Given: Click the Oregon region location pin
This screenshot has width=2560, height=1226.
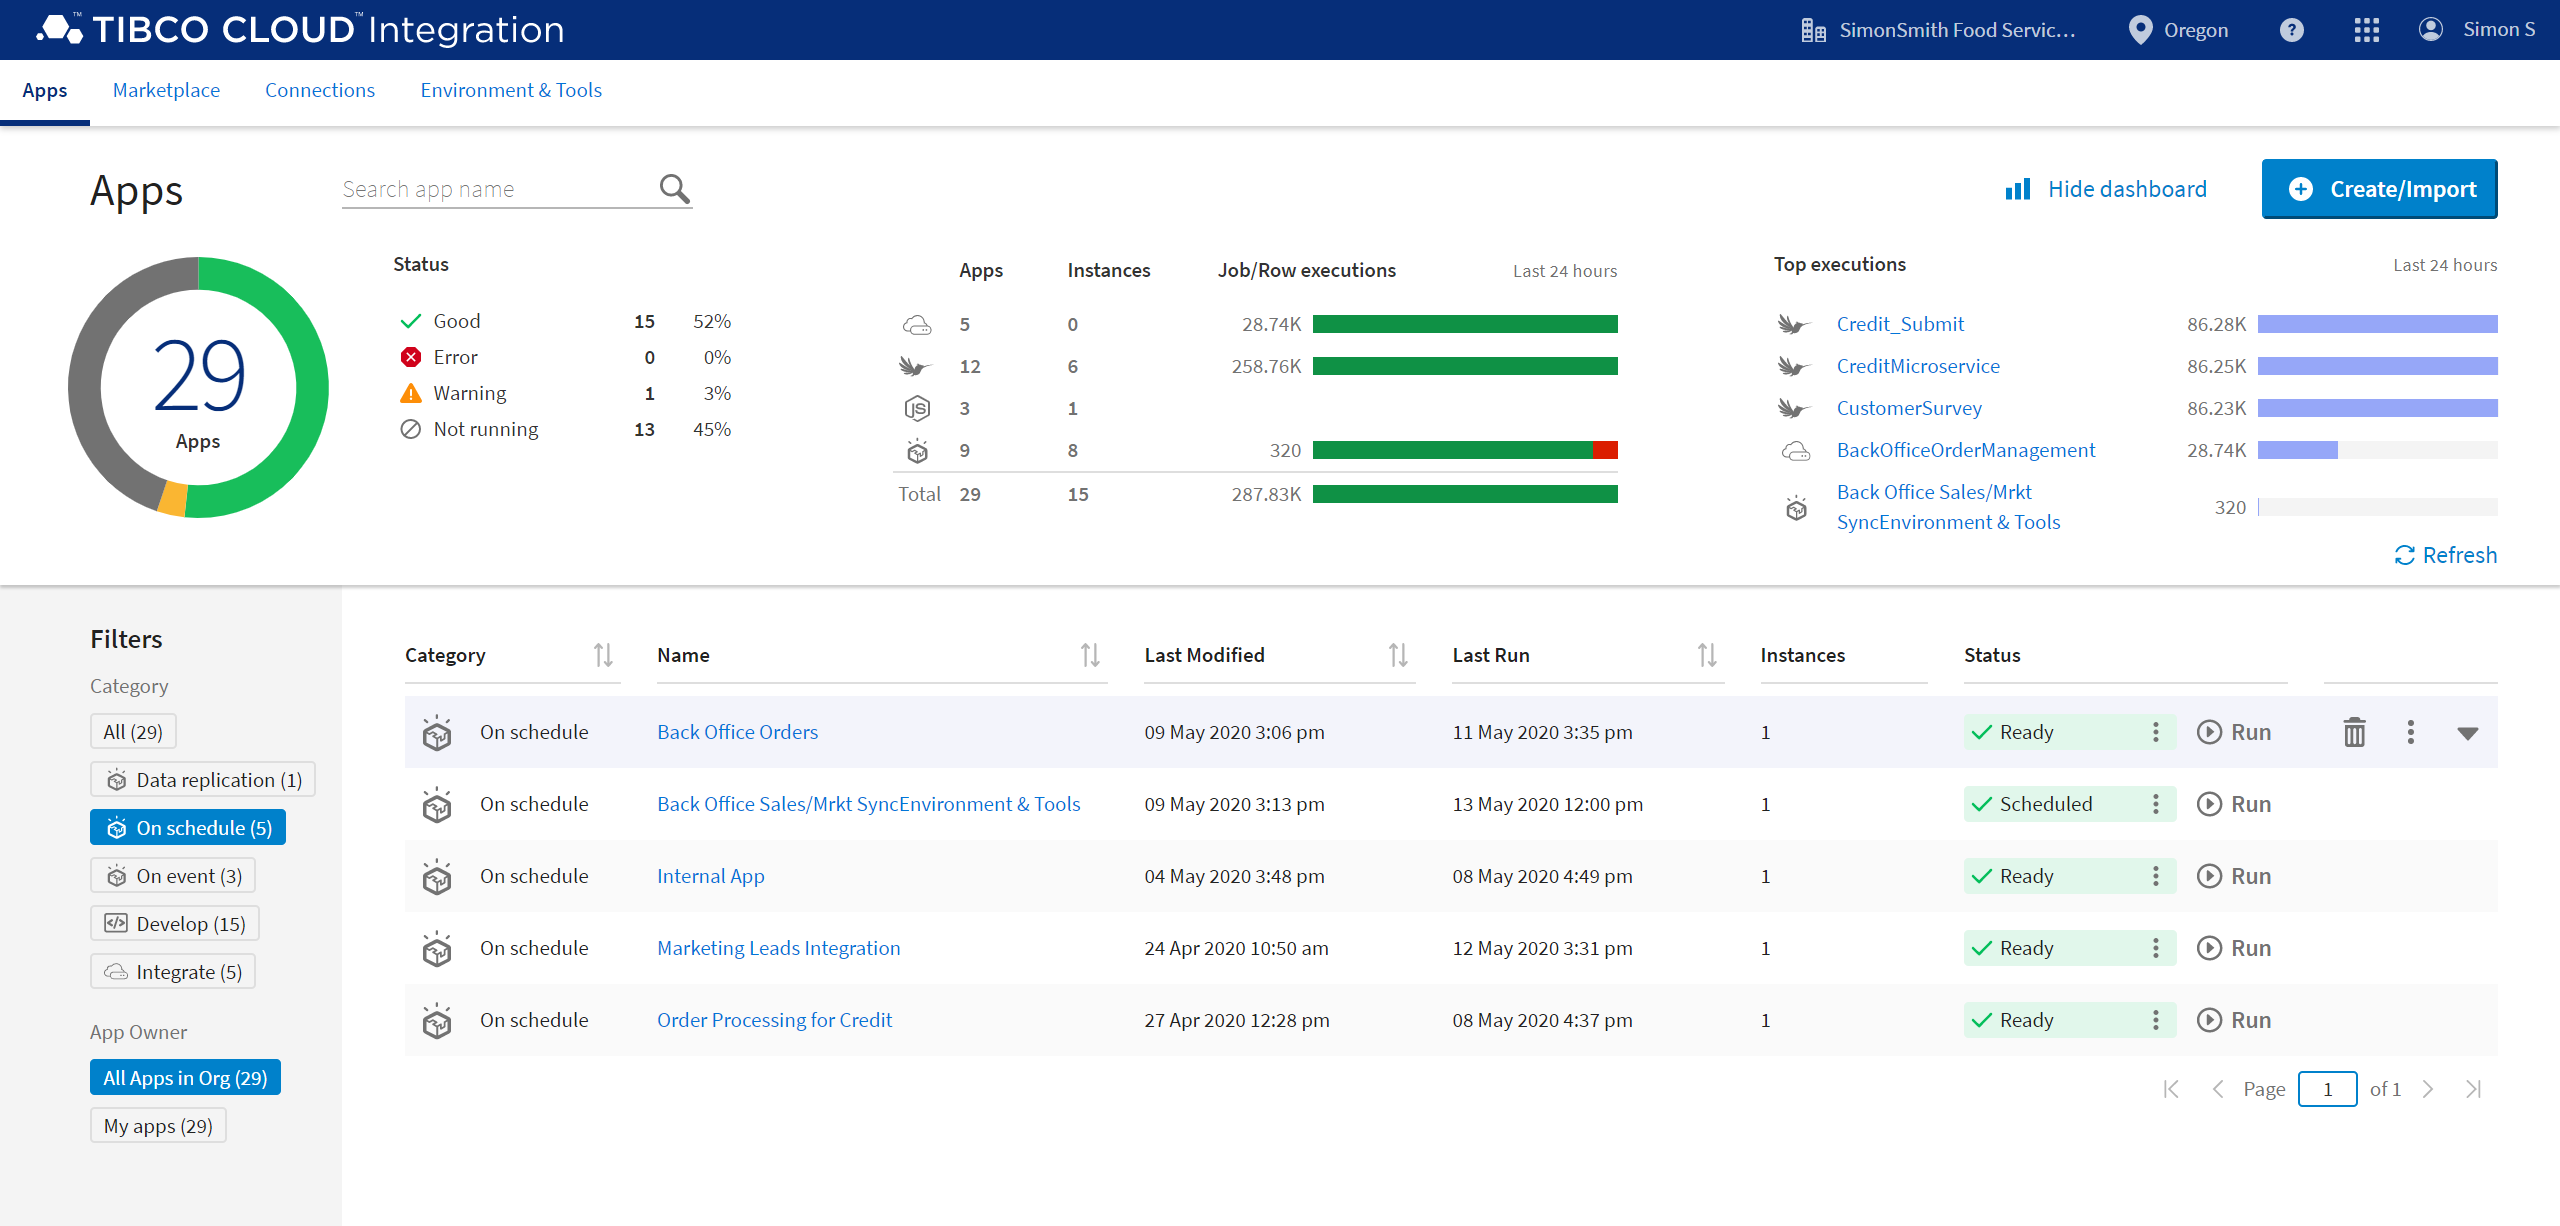Looking at the screenshot, I should pyautogui.click(x=2140, y=29).
